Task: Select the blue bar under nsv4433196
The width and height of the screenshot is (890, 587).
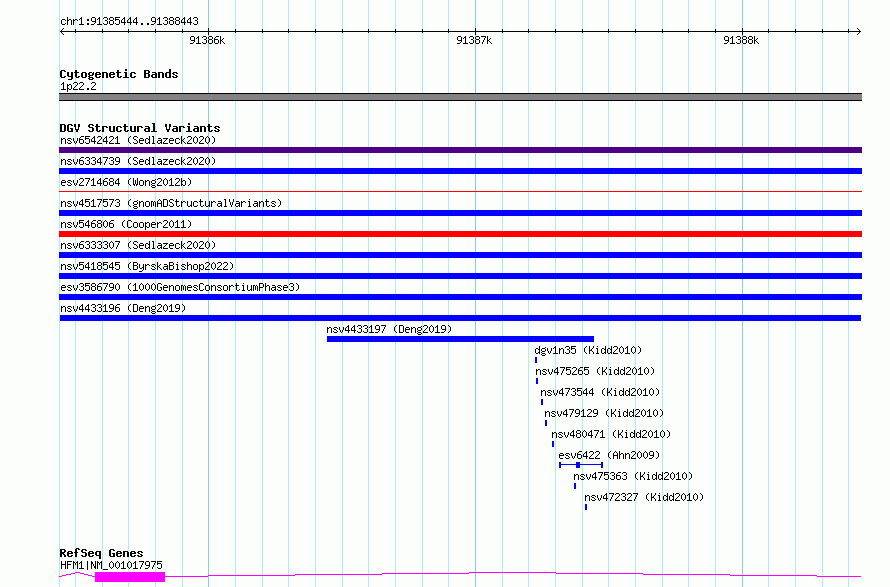Action: pos(460,318)
